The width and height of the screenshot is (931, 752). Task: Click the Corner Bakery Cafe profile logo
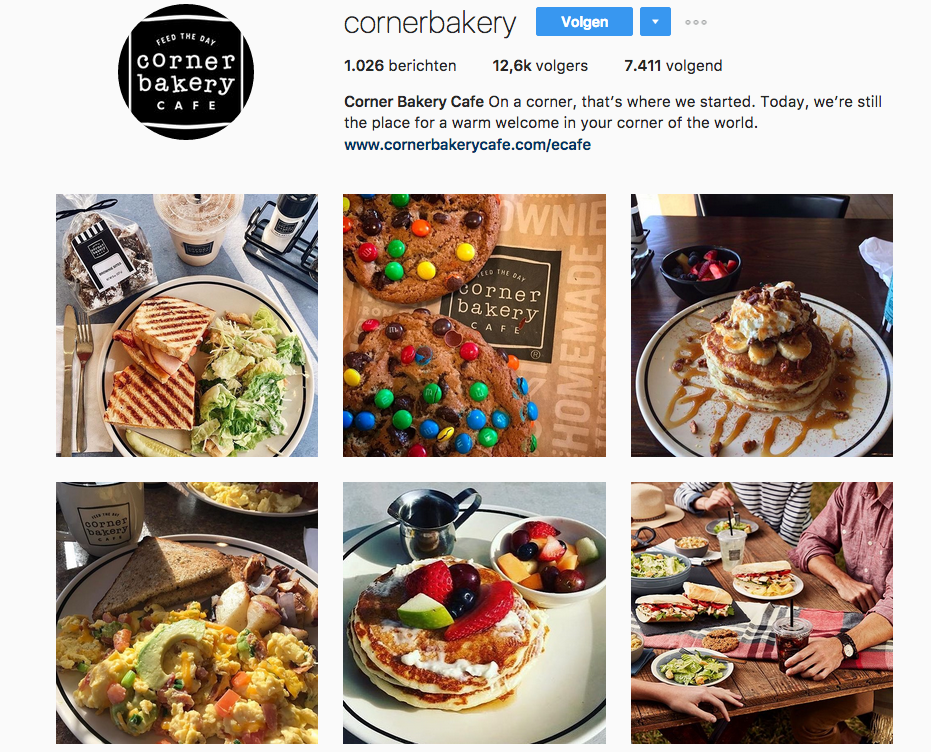point(186,72)
